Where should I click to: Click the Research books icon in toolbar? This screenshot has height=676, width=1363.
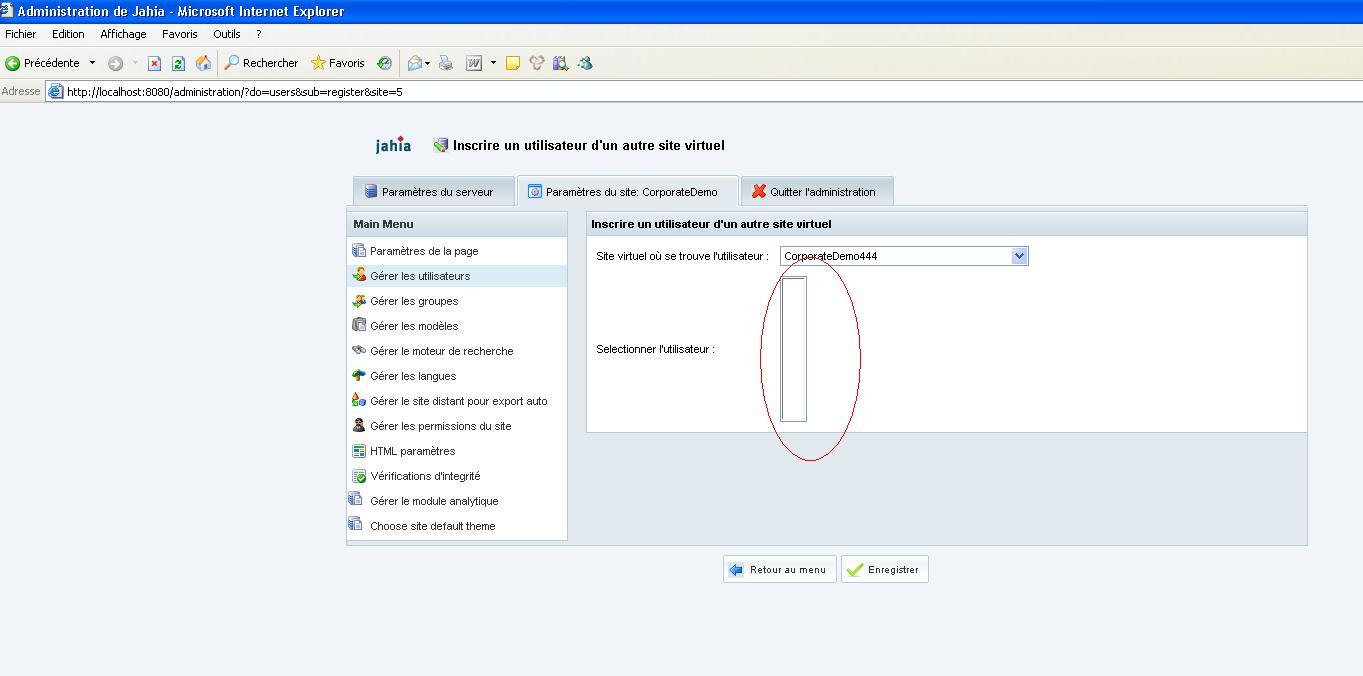pyautogui.click(x=560, y=63)
